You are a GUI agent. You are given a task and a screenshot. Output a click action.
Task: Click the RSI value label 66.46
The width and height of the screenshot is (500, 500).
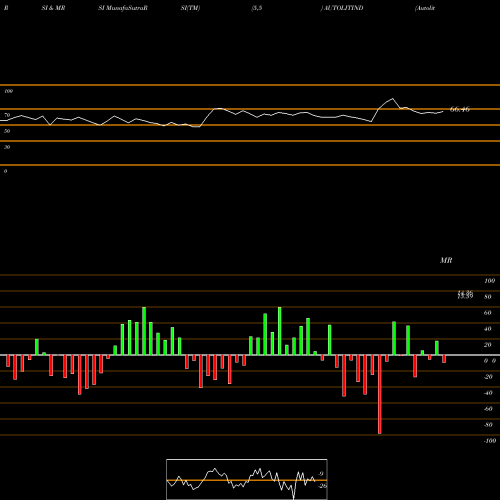460,109
